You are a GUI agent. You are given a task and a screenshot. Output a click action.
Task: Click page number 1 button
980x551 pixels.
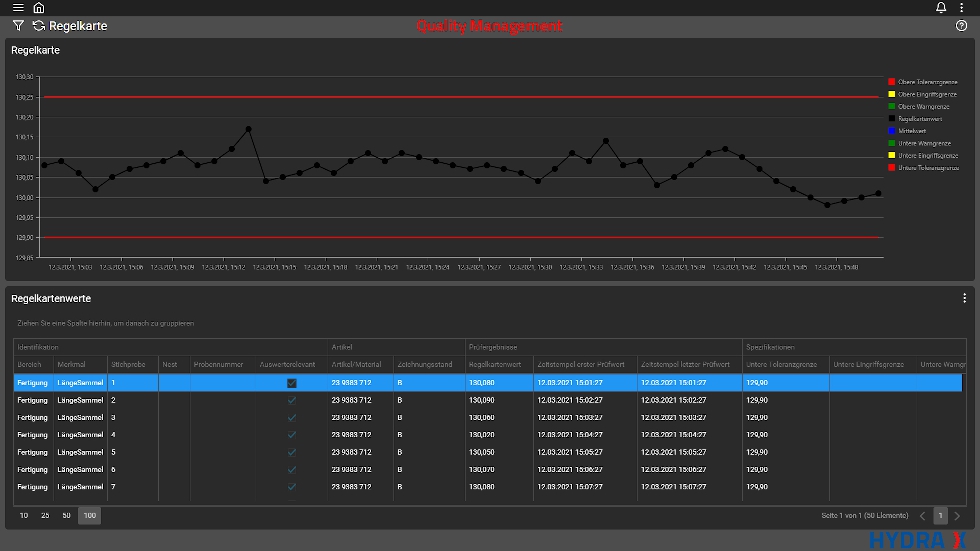coord(940,516)
